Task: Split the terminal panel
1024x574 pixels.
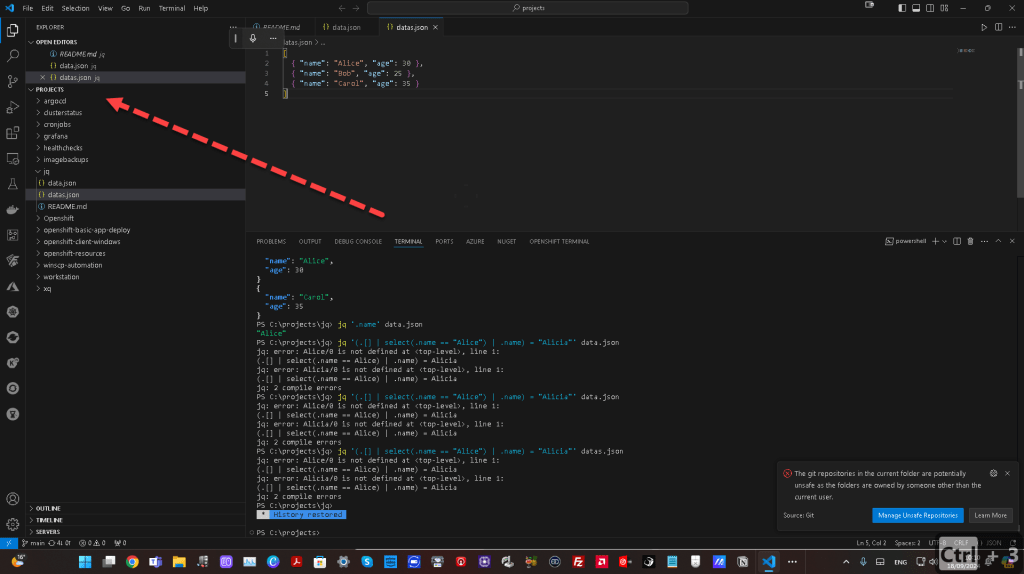Action: 957,242
